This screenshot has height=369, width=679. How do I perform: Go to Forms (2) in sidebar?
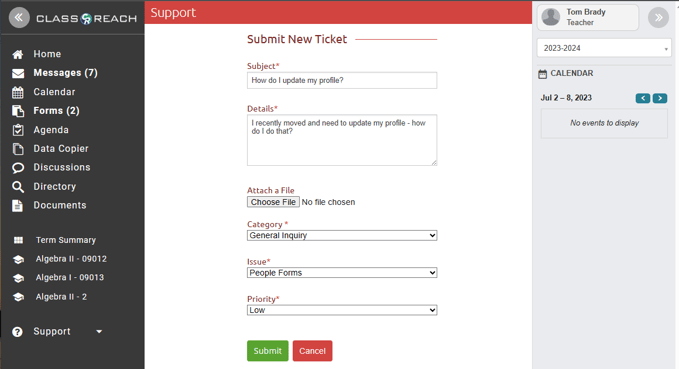coord(56,111)
